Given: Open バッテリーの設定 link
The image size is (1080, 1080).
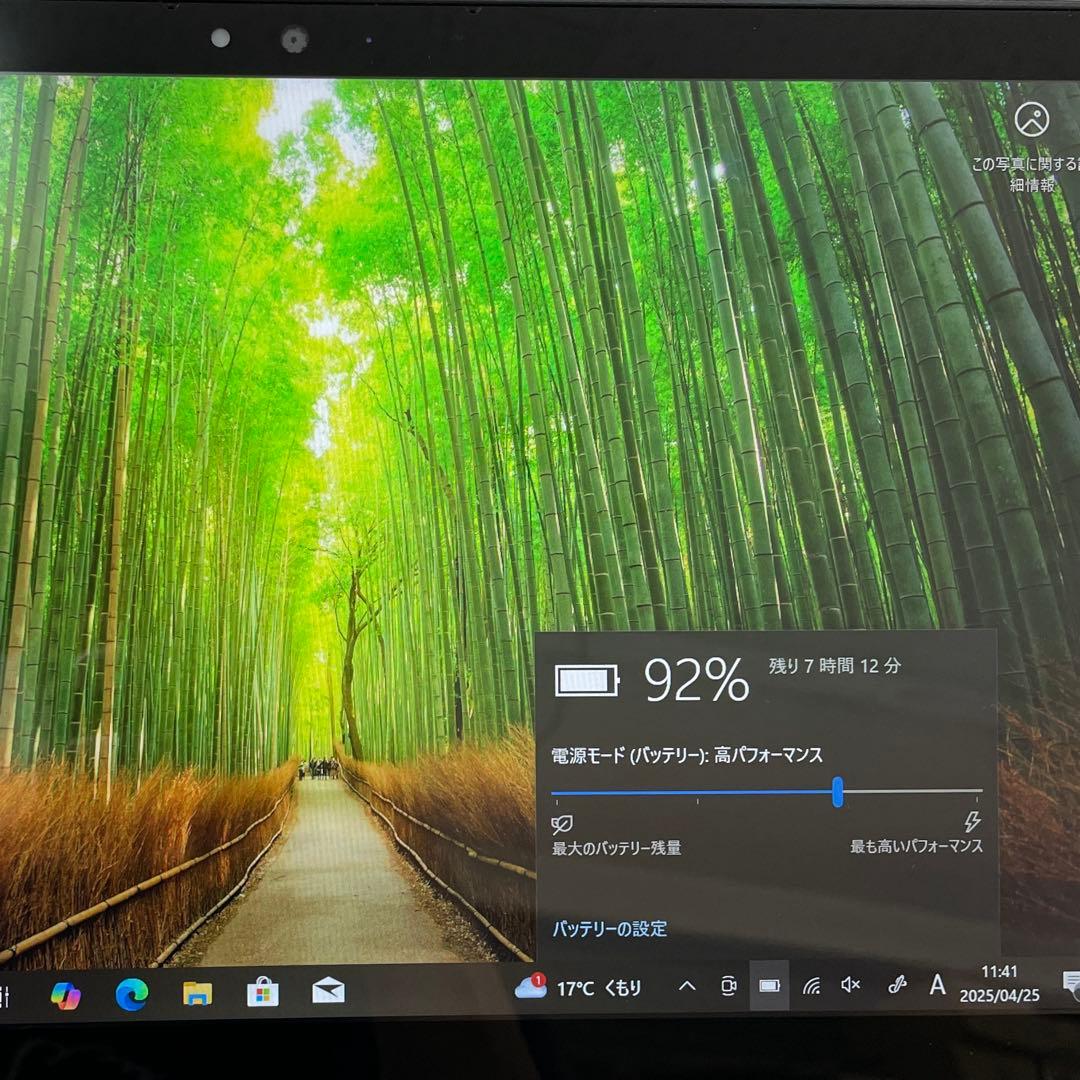Looking at the screenshot, I should coord(608,930).
